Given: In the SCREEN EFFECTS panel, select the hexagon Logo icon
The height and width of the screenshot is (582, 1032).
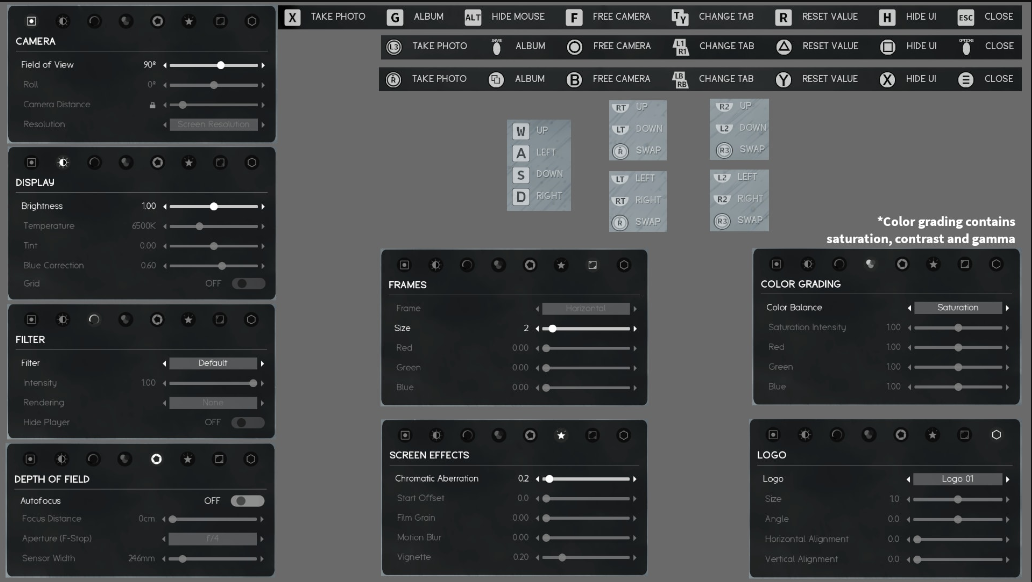Looking at the screenshot, I should point(623,435).
